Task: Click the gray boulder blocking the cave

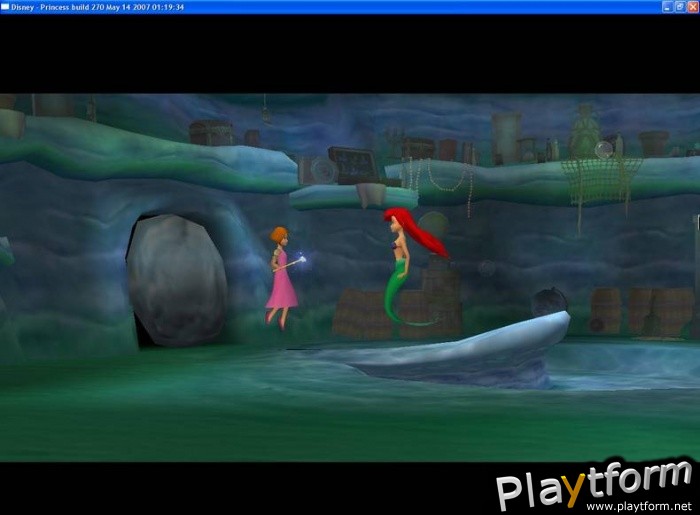Action: pyautogui.click(x=178, y=281)
